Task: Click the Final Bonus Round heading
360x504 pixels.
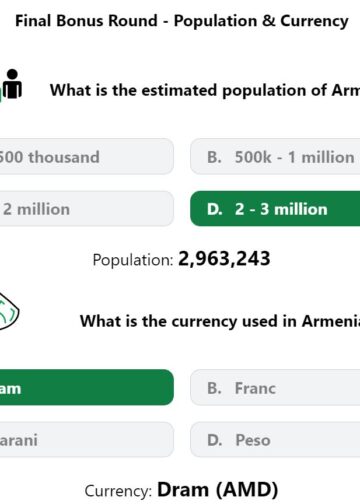Action: coord(182,21)
